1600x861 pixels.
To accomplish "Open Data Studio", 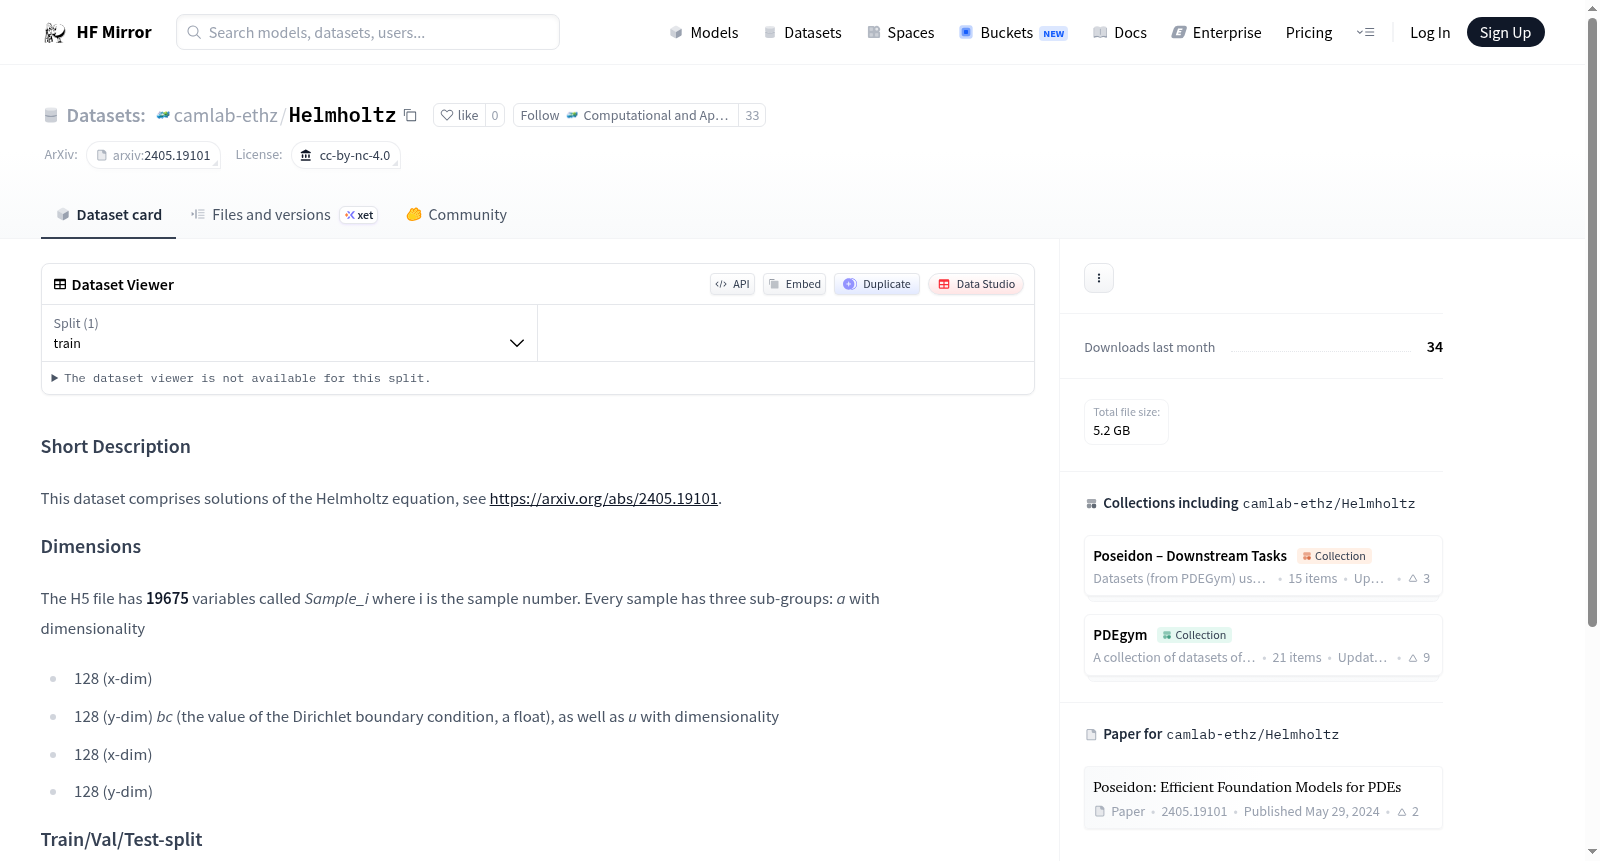I will [x=976, y=284].
